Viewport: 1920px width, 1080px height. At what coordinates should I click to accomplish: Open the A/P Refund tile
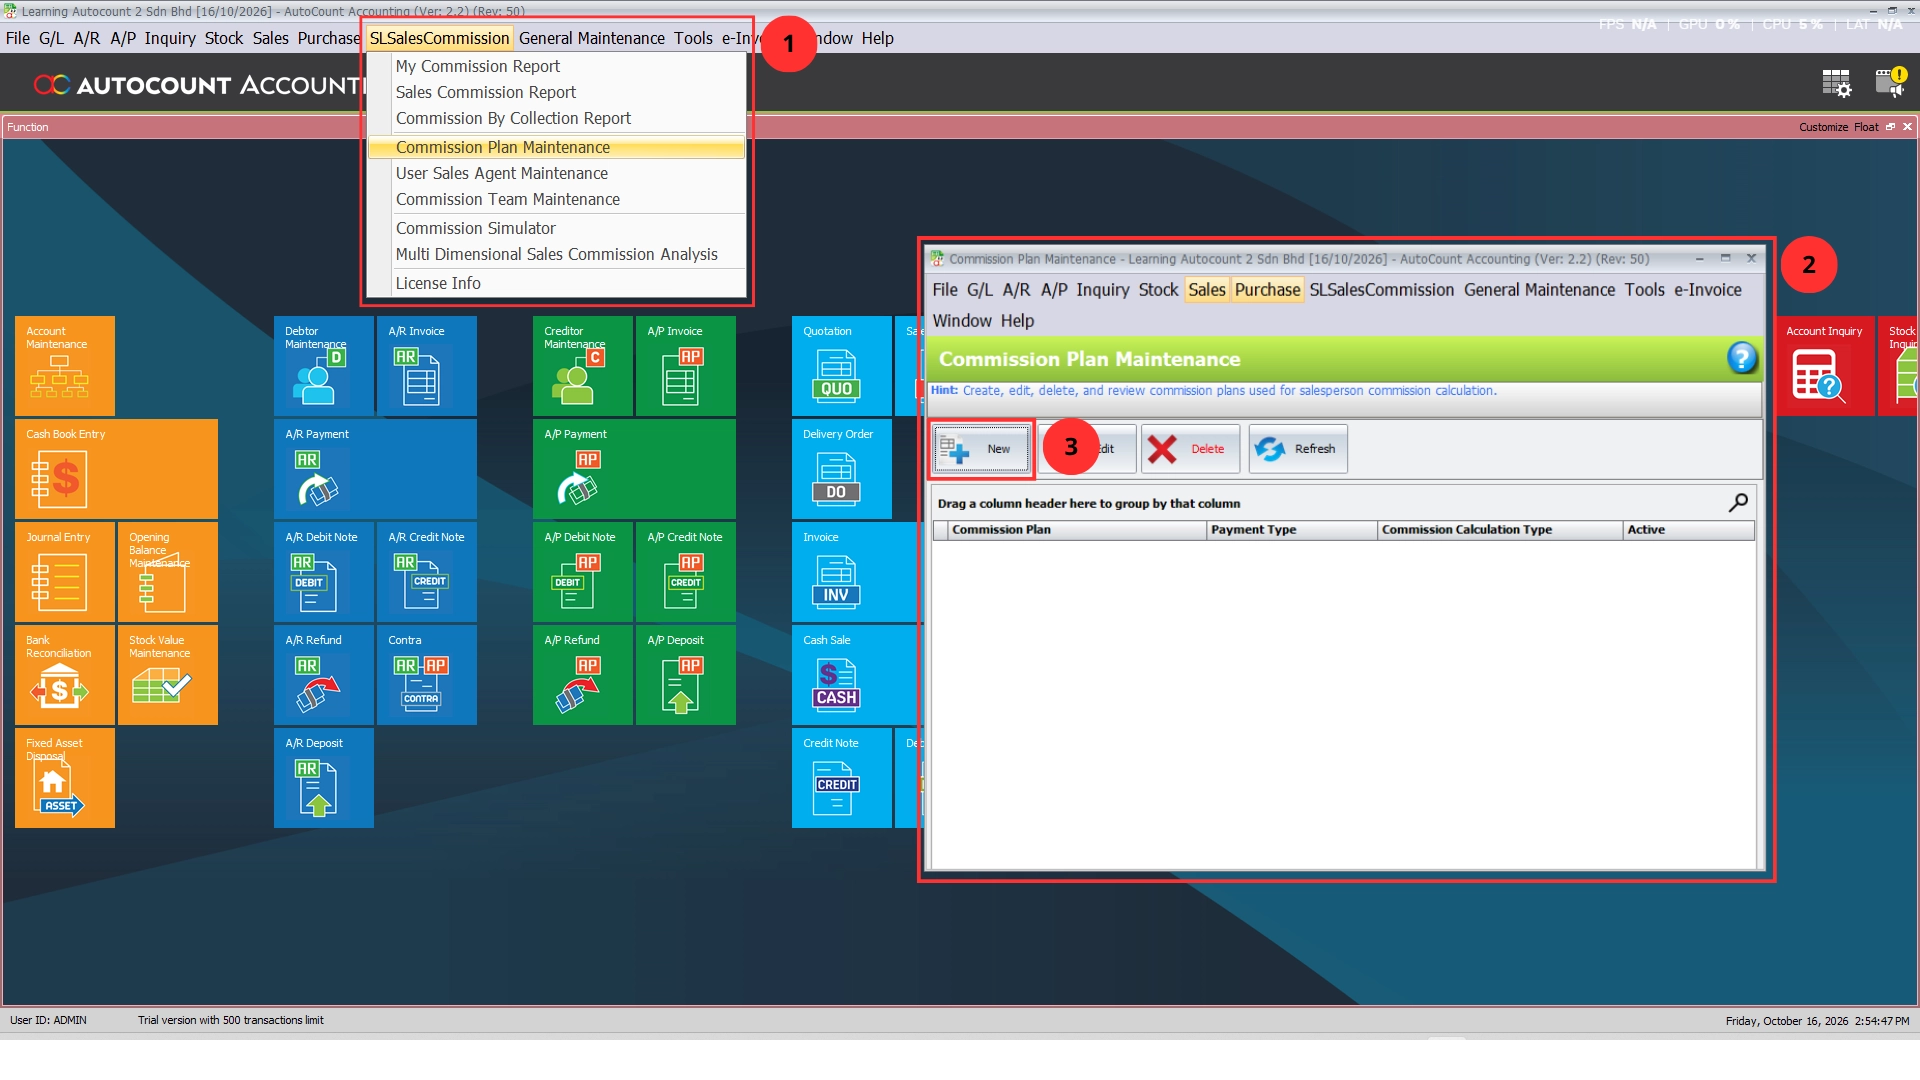click(x=583, y=675)
